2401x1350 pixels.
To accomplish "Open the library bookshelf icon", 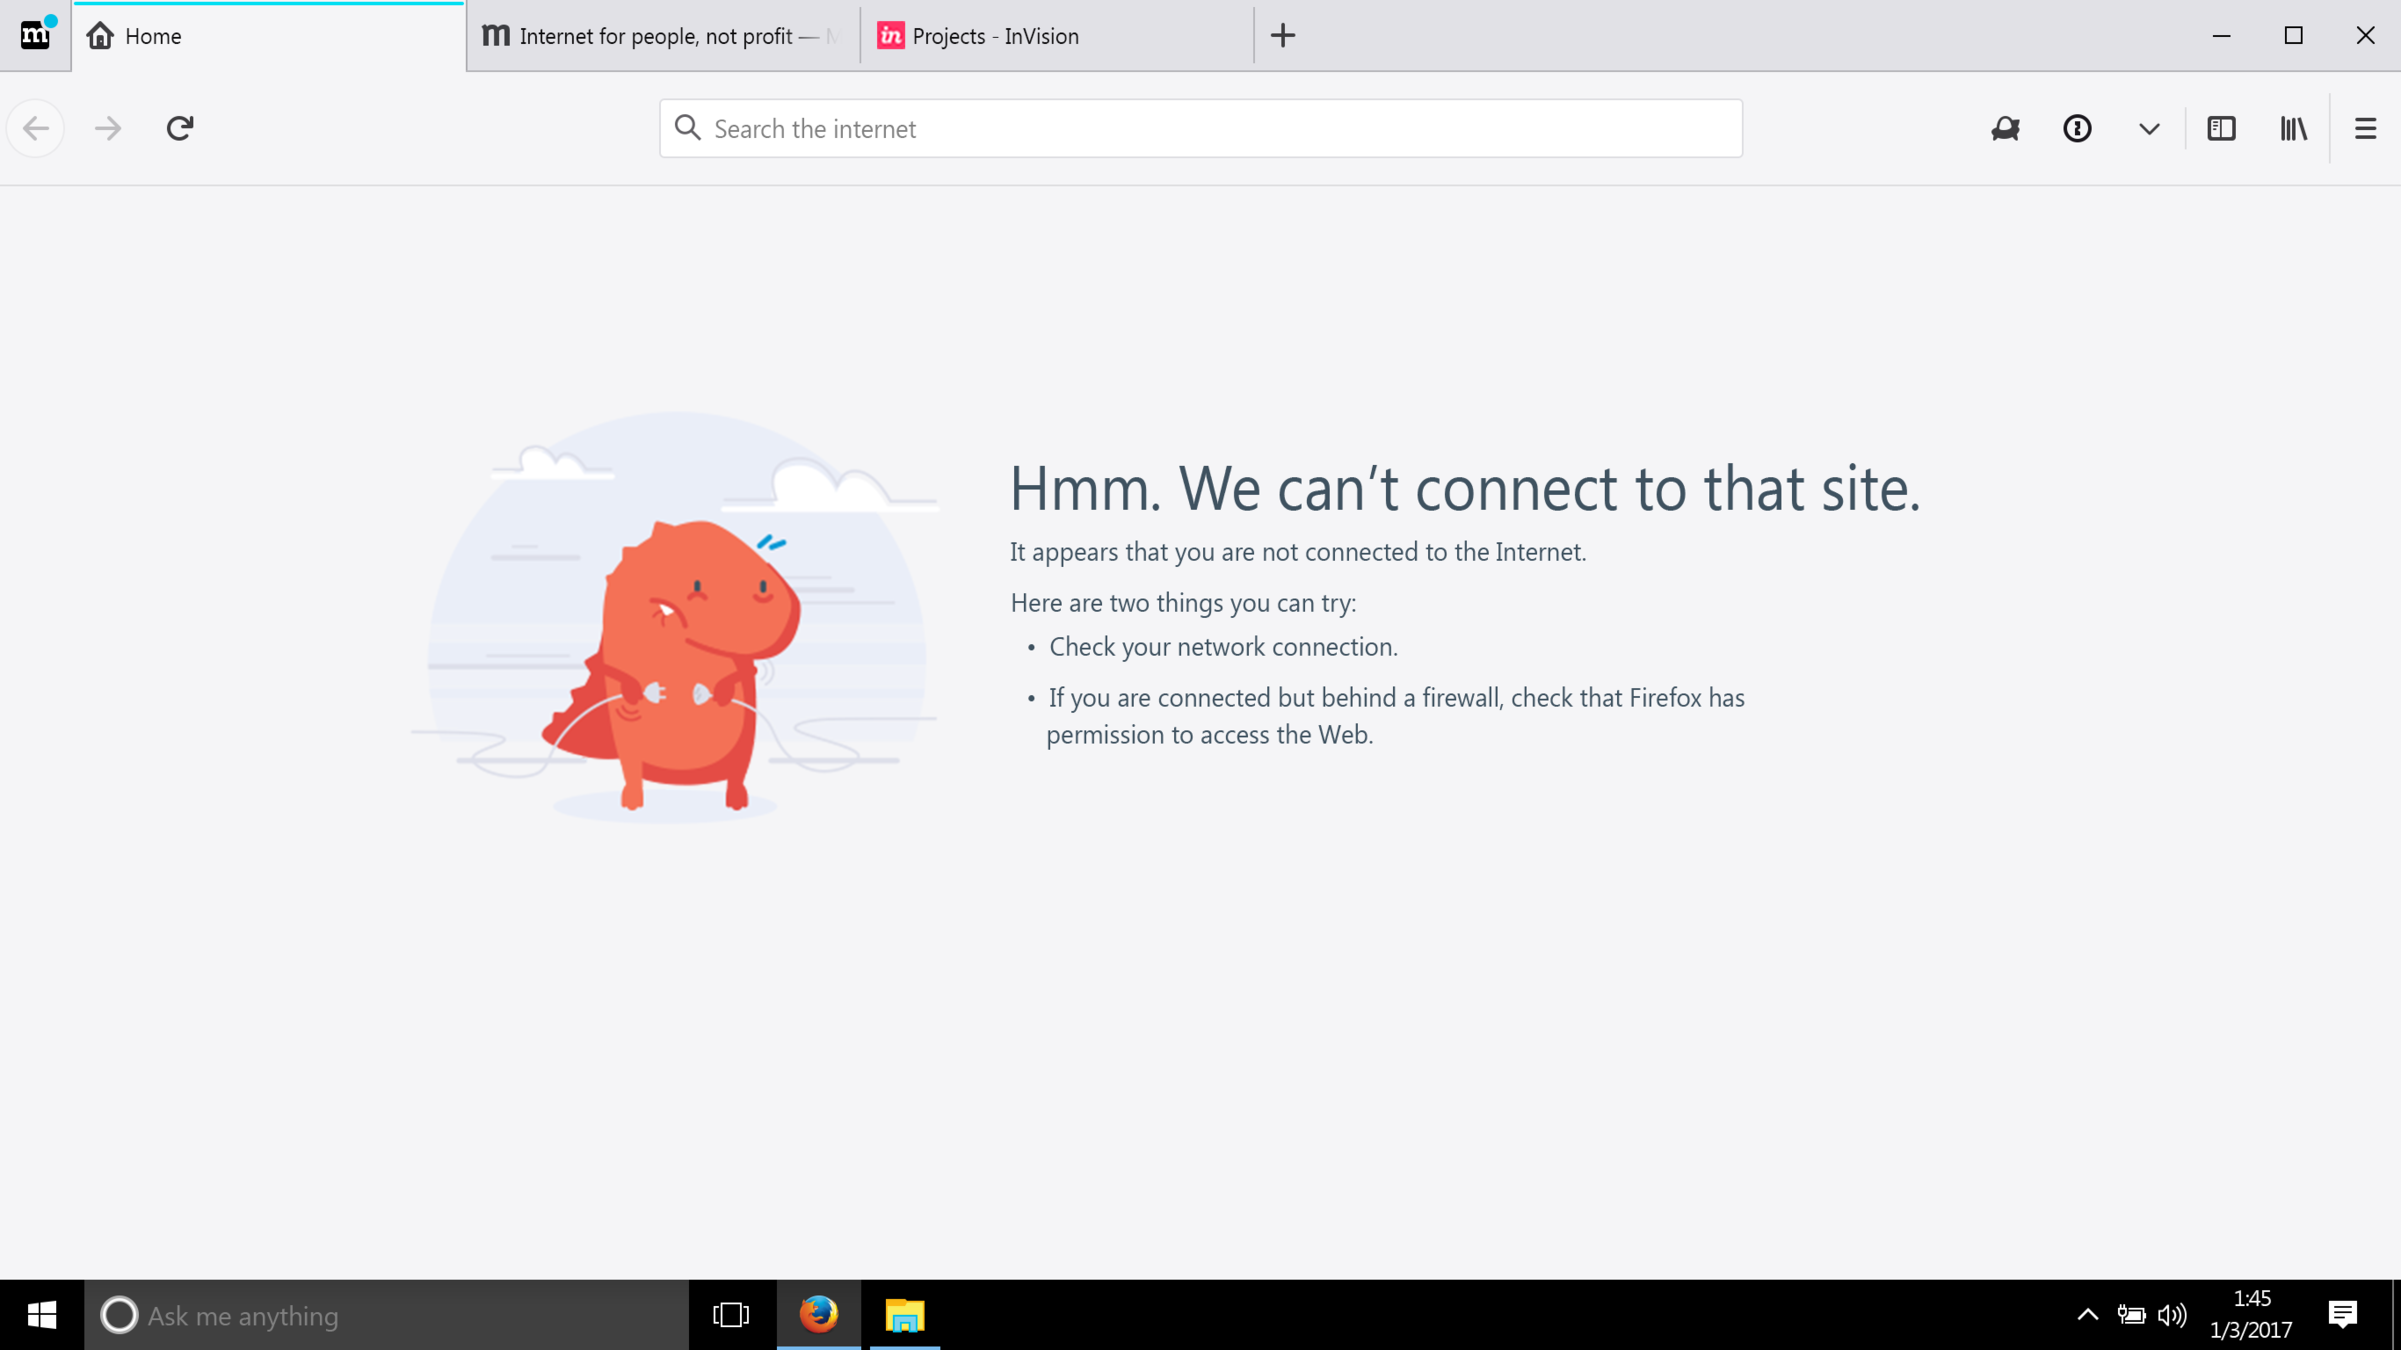I will point(2293,128).
